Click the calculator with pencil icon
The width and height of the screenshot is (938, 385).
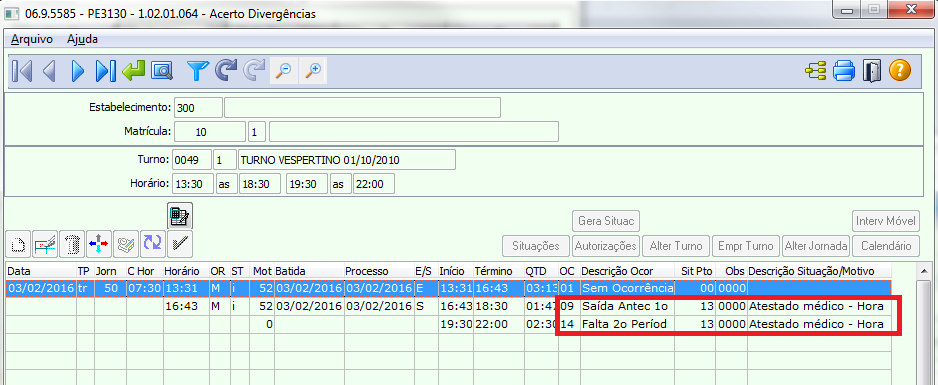pyautogui.click(x=179, y=216)
